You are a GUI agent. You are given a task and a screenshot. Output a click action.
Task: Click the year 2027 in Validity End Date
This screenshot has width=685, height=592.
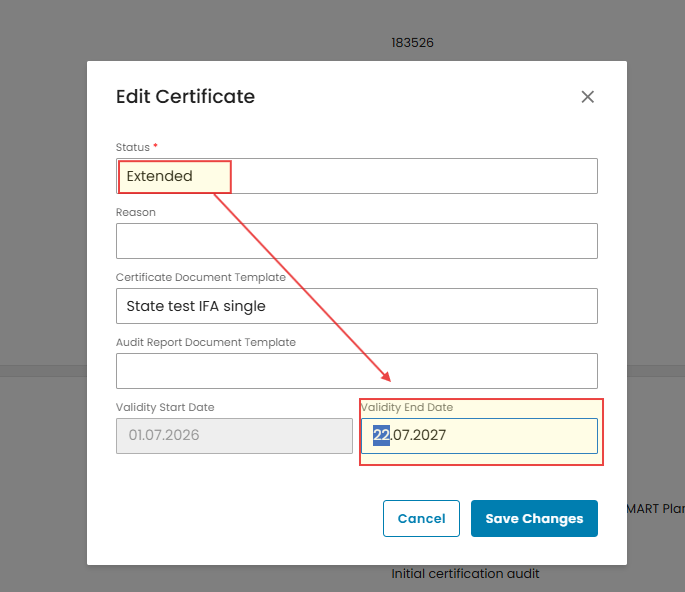(429, 435)
